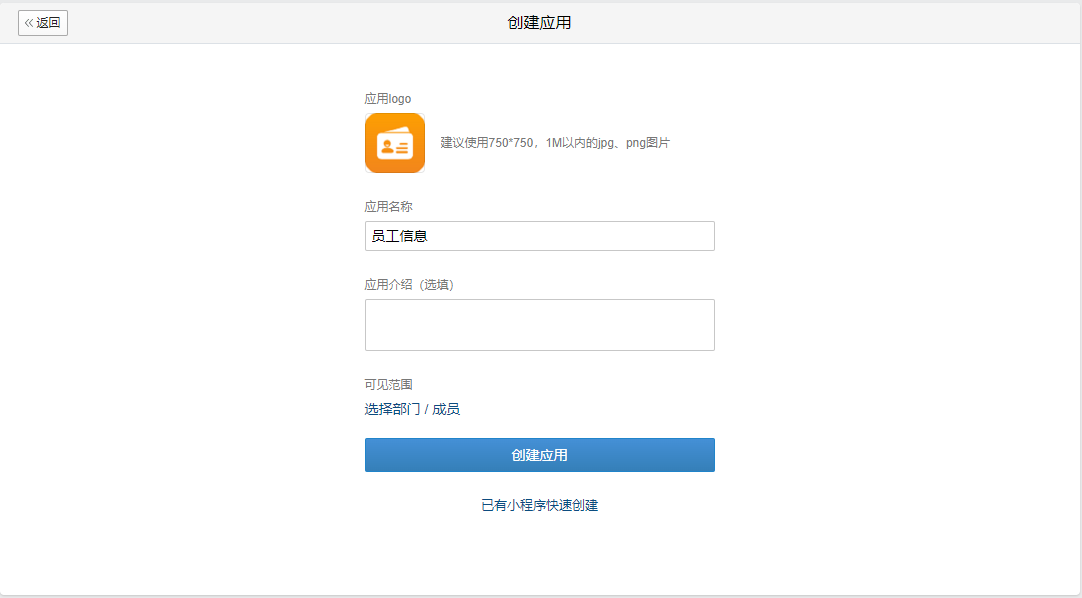
Task: Click the orange employee card logo
Action: click(x=394, y=142)
